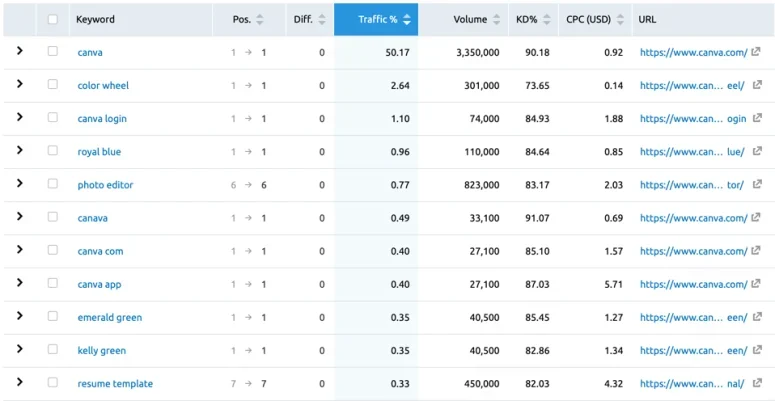Viewport: 775px width, 401px height.
Task: Click the Diff. column header
Action: (x=303, y=20)
